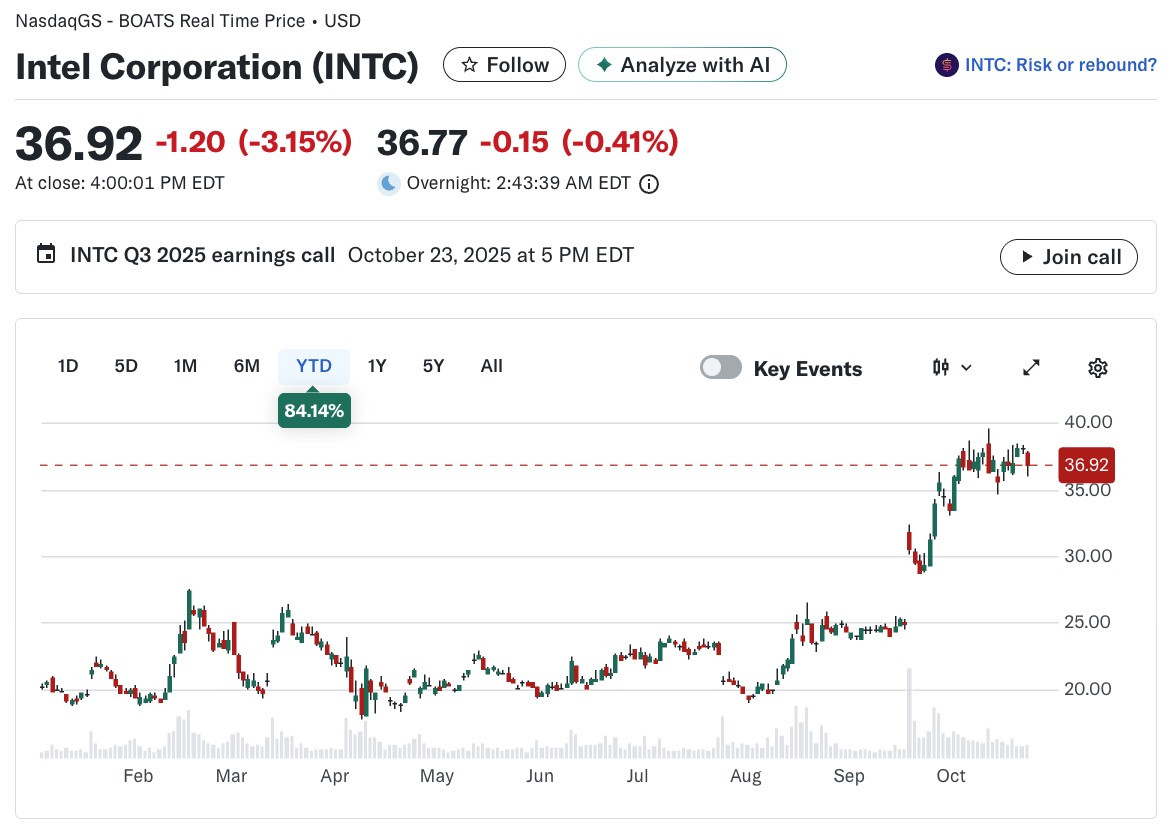
Task: Click the 40.00 price axis label
Action: click(1088, 422)
